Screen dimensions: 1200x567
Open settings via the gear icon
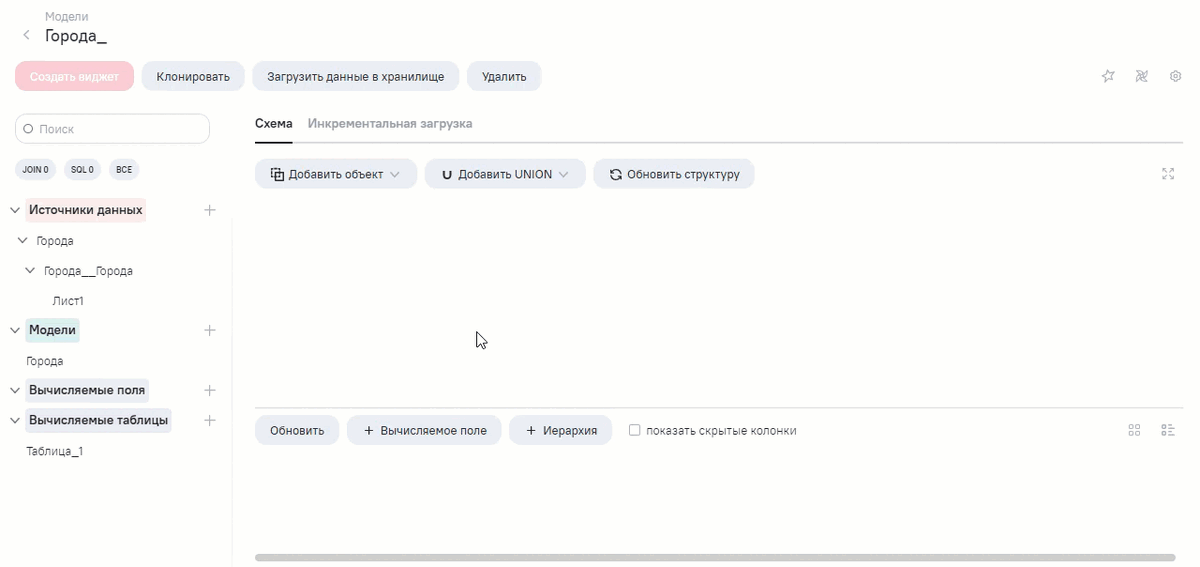(x=1176, y=76)
